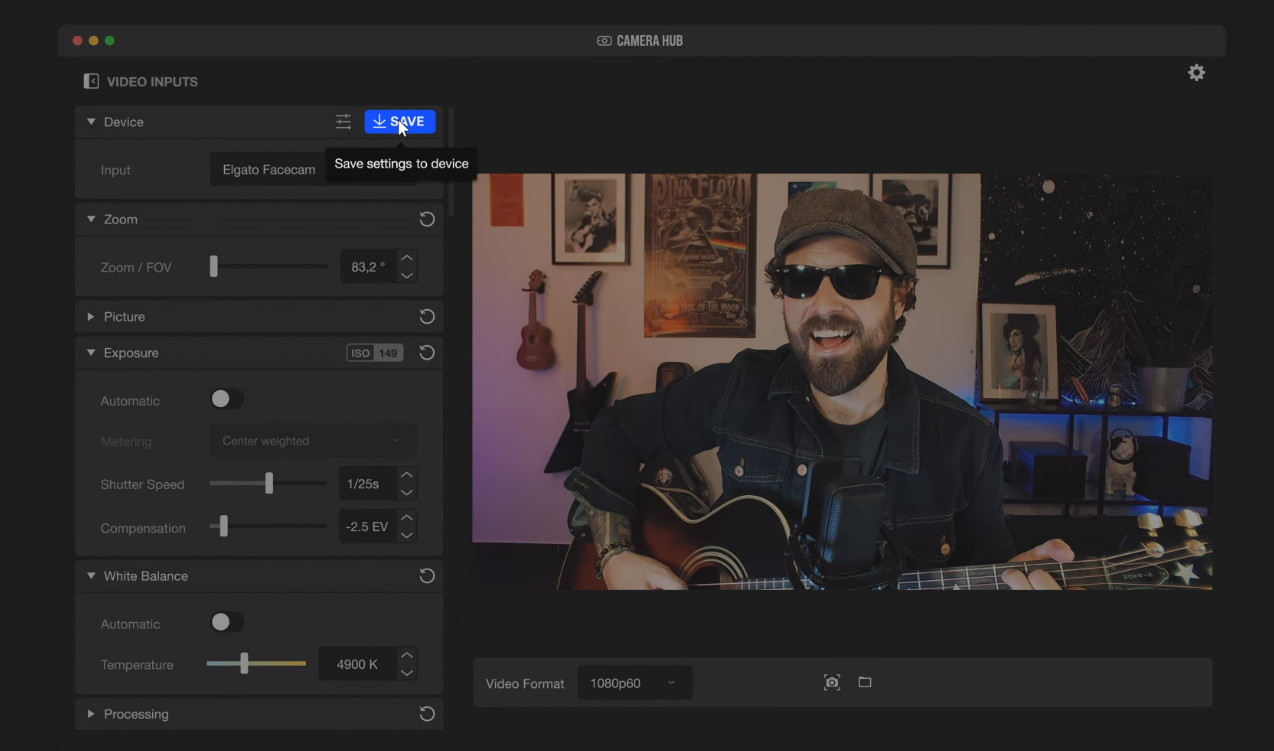Image resolution: width=1274 pixels, height=751 pixels.
Task: Reset the Picture section settings
Action: tap(427, 317)
